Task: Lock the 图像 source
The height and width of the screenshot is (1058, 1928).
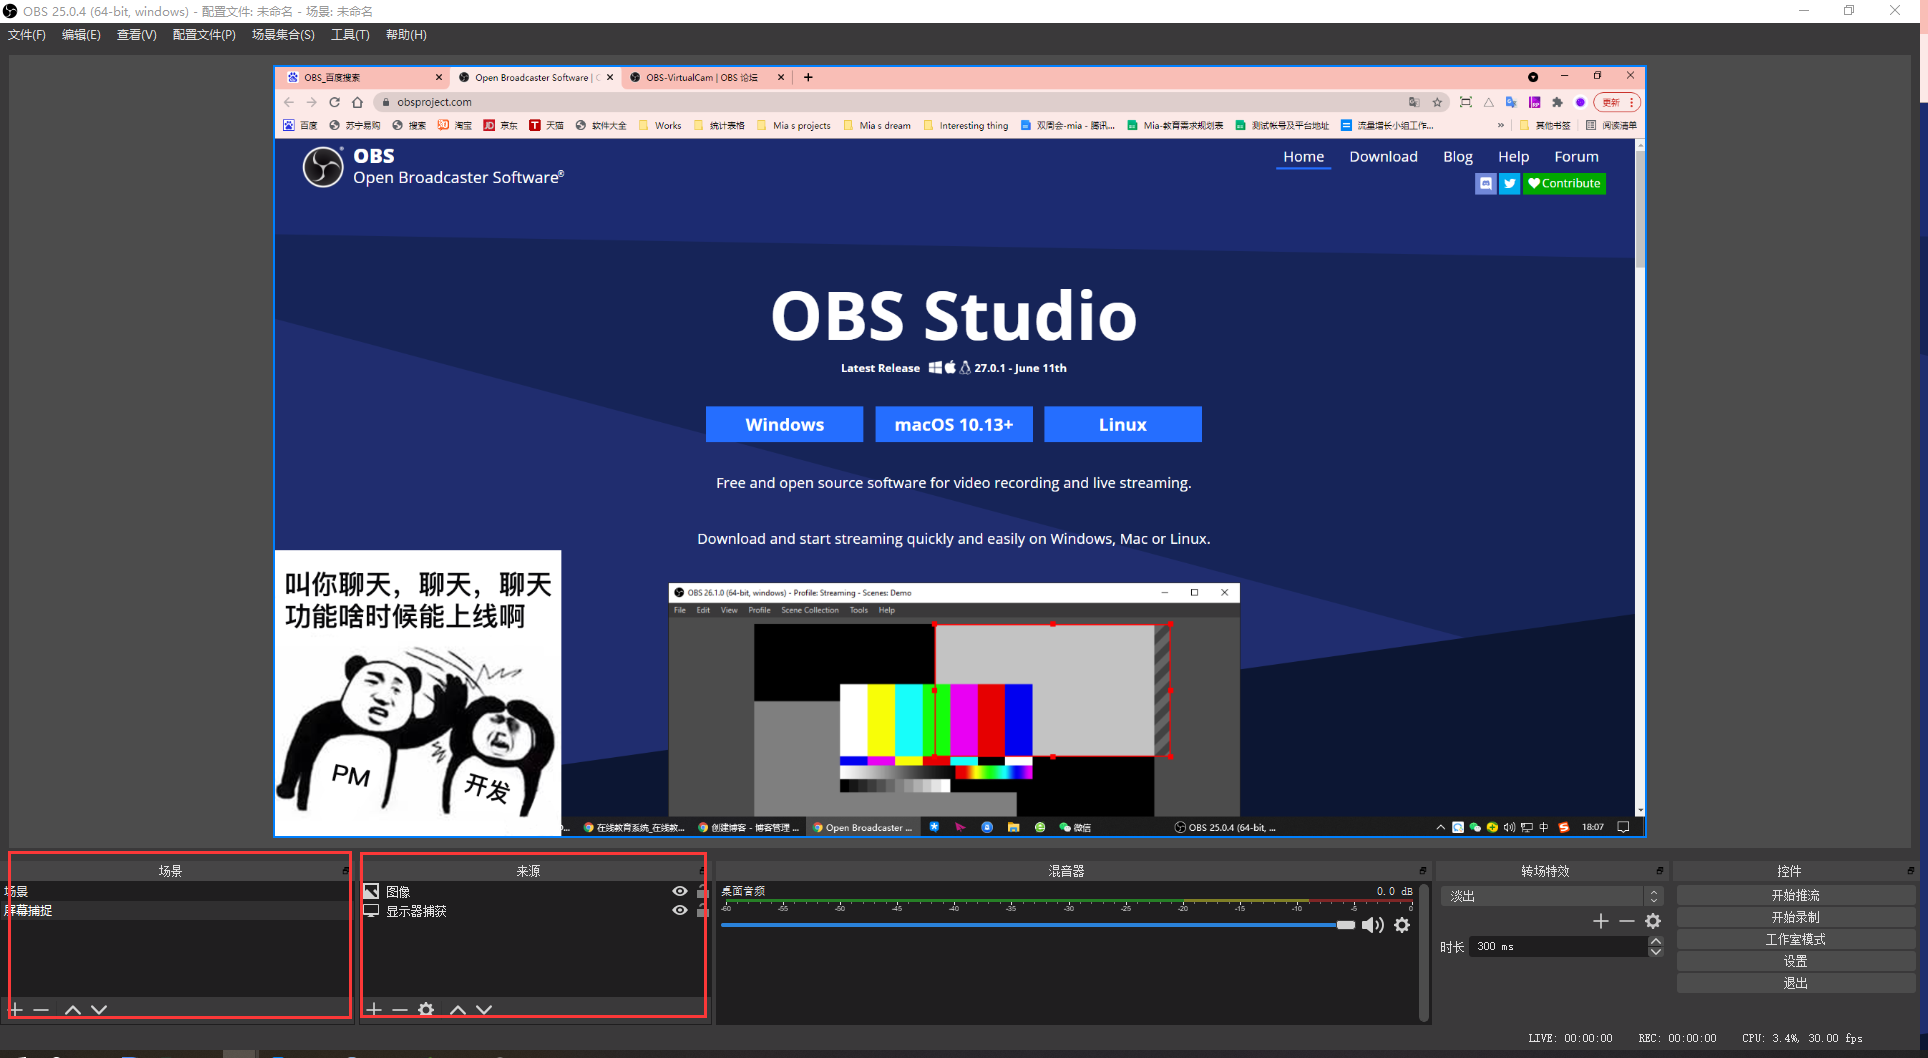Action: tap(703, 891)
